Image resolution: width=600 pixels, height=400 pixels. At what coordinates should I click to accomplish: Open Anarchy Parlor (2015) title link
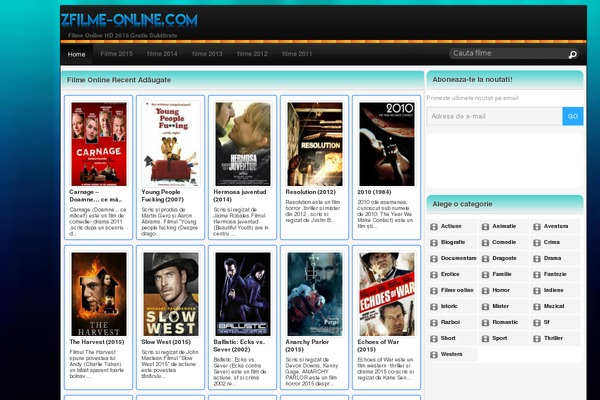tap(307, 346)
